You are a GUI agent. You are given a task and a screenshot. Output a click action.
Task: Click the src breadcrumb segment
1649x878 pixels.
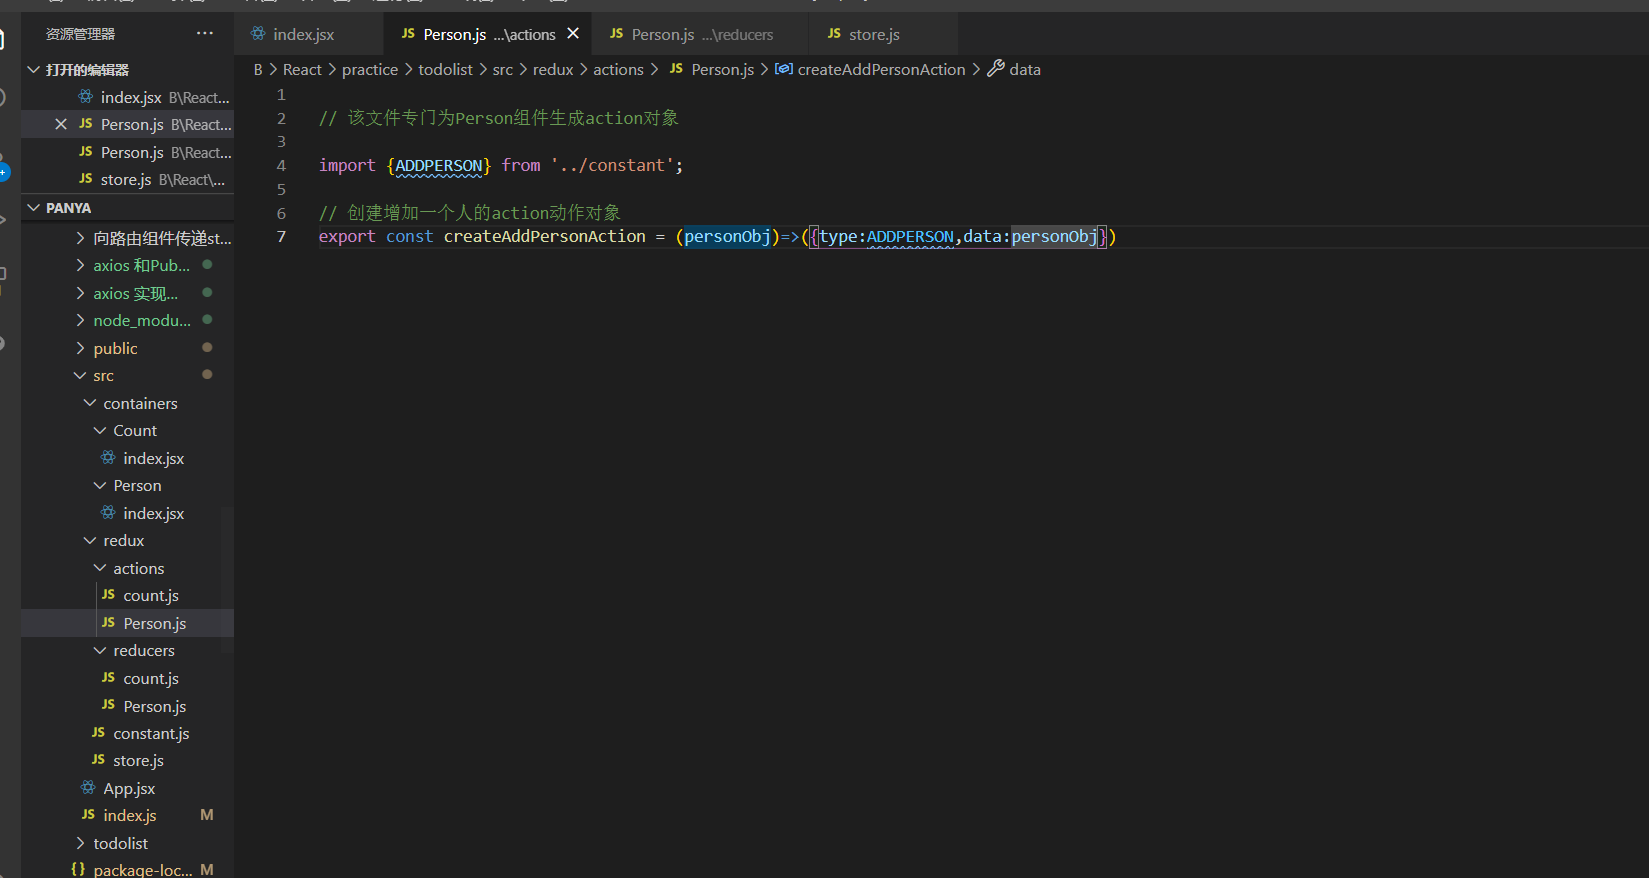[502, 69]
